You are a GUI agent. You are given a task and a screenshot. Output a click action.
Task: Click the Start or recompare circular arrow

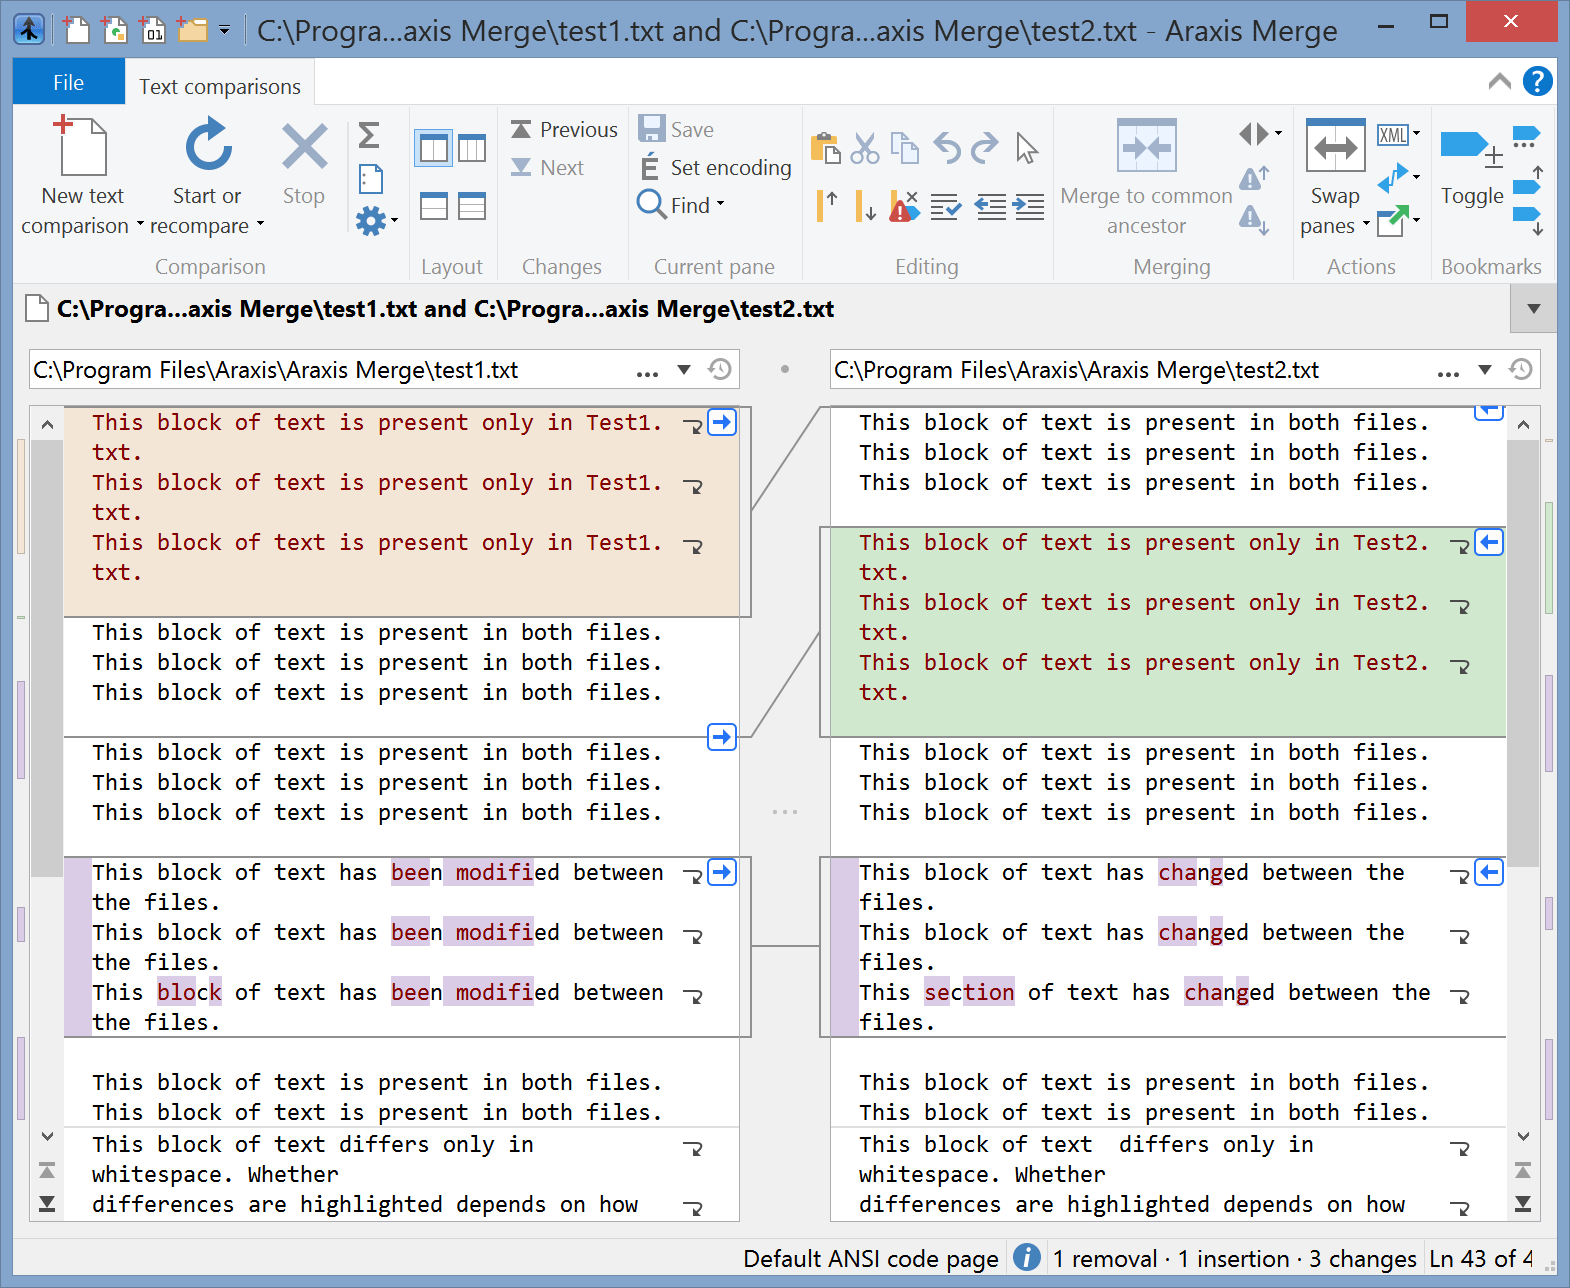coord(208,145)
